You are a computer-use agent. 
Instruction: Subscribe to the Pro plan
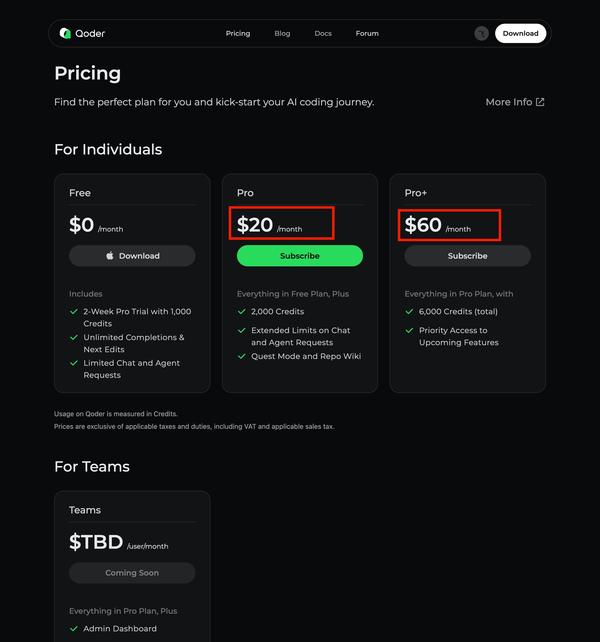pos(300,256)
